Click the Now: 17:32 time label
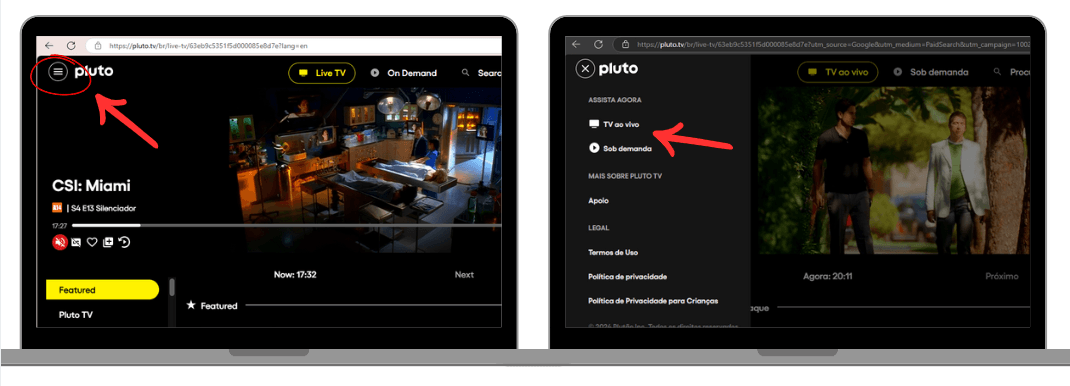 [295, 275]
